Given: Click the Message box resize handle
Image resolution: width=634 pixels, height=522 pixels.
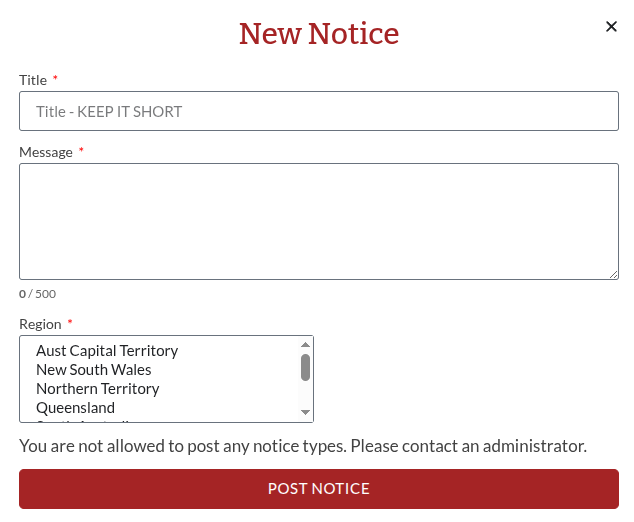Looking at the screenshot, I should tap(613, 274).
